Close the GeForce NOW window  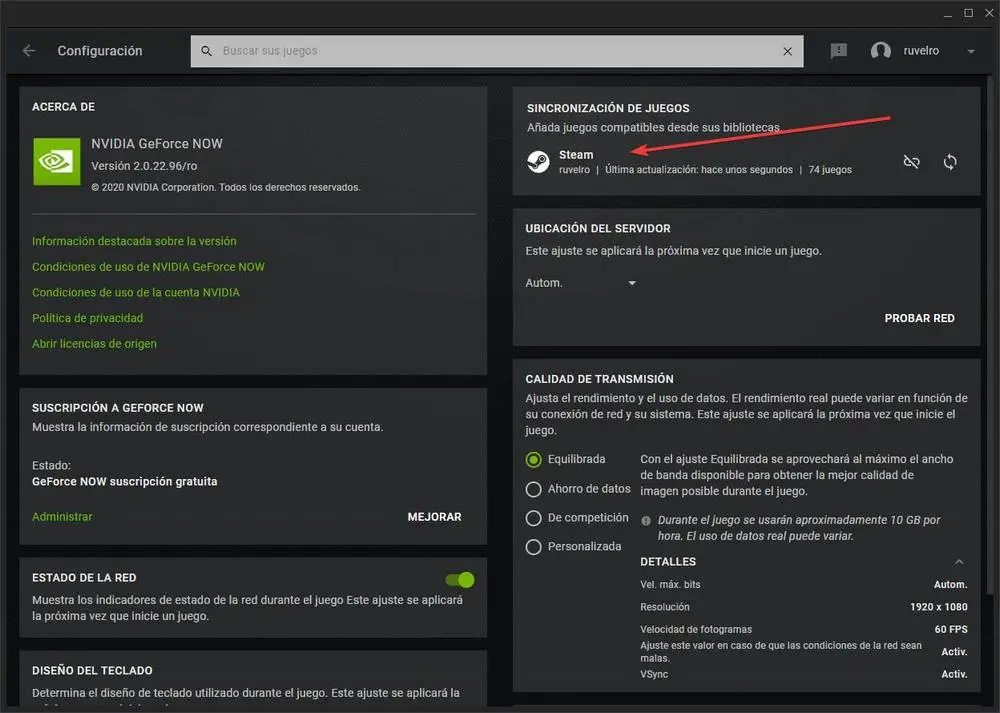(x=989, y=13)
